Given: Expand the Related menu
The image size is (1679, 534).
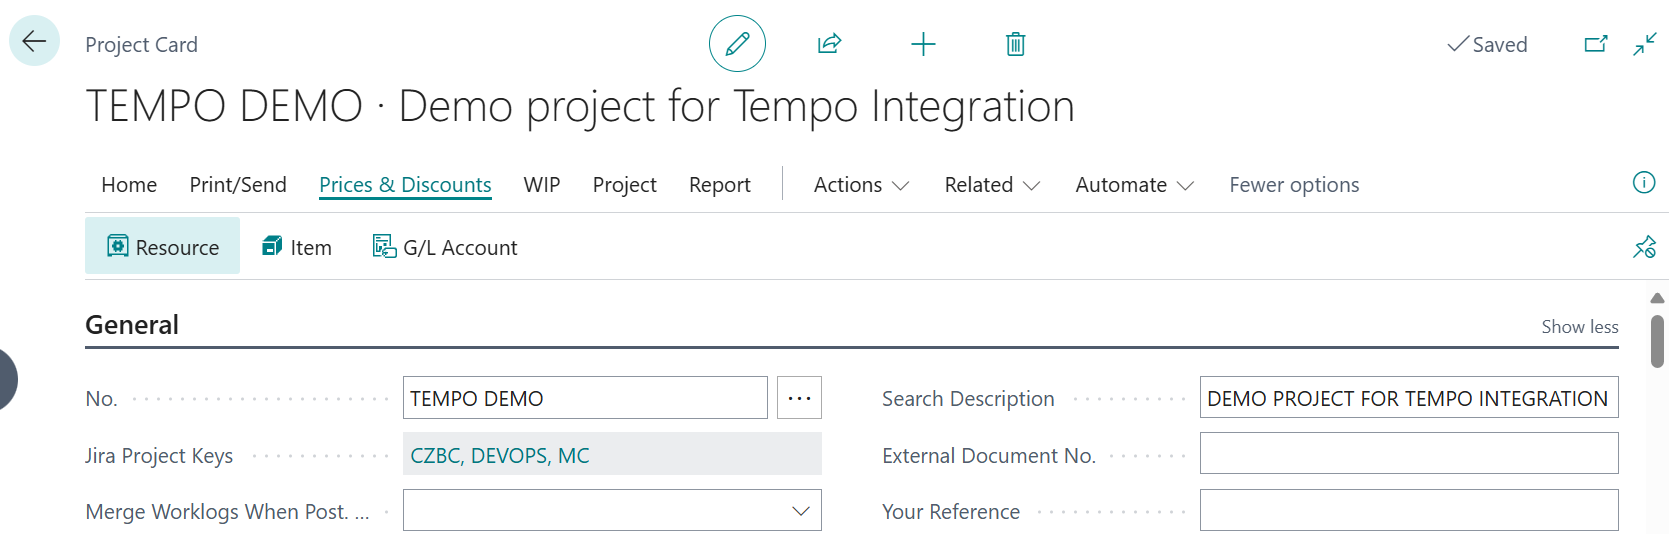Looking at the screenshot, I should tap(991, 185).
